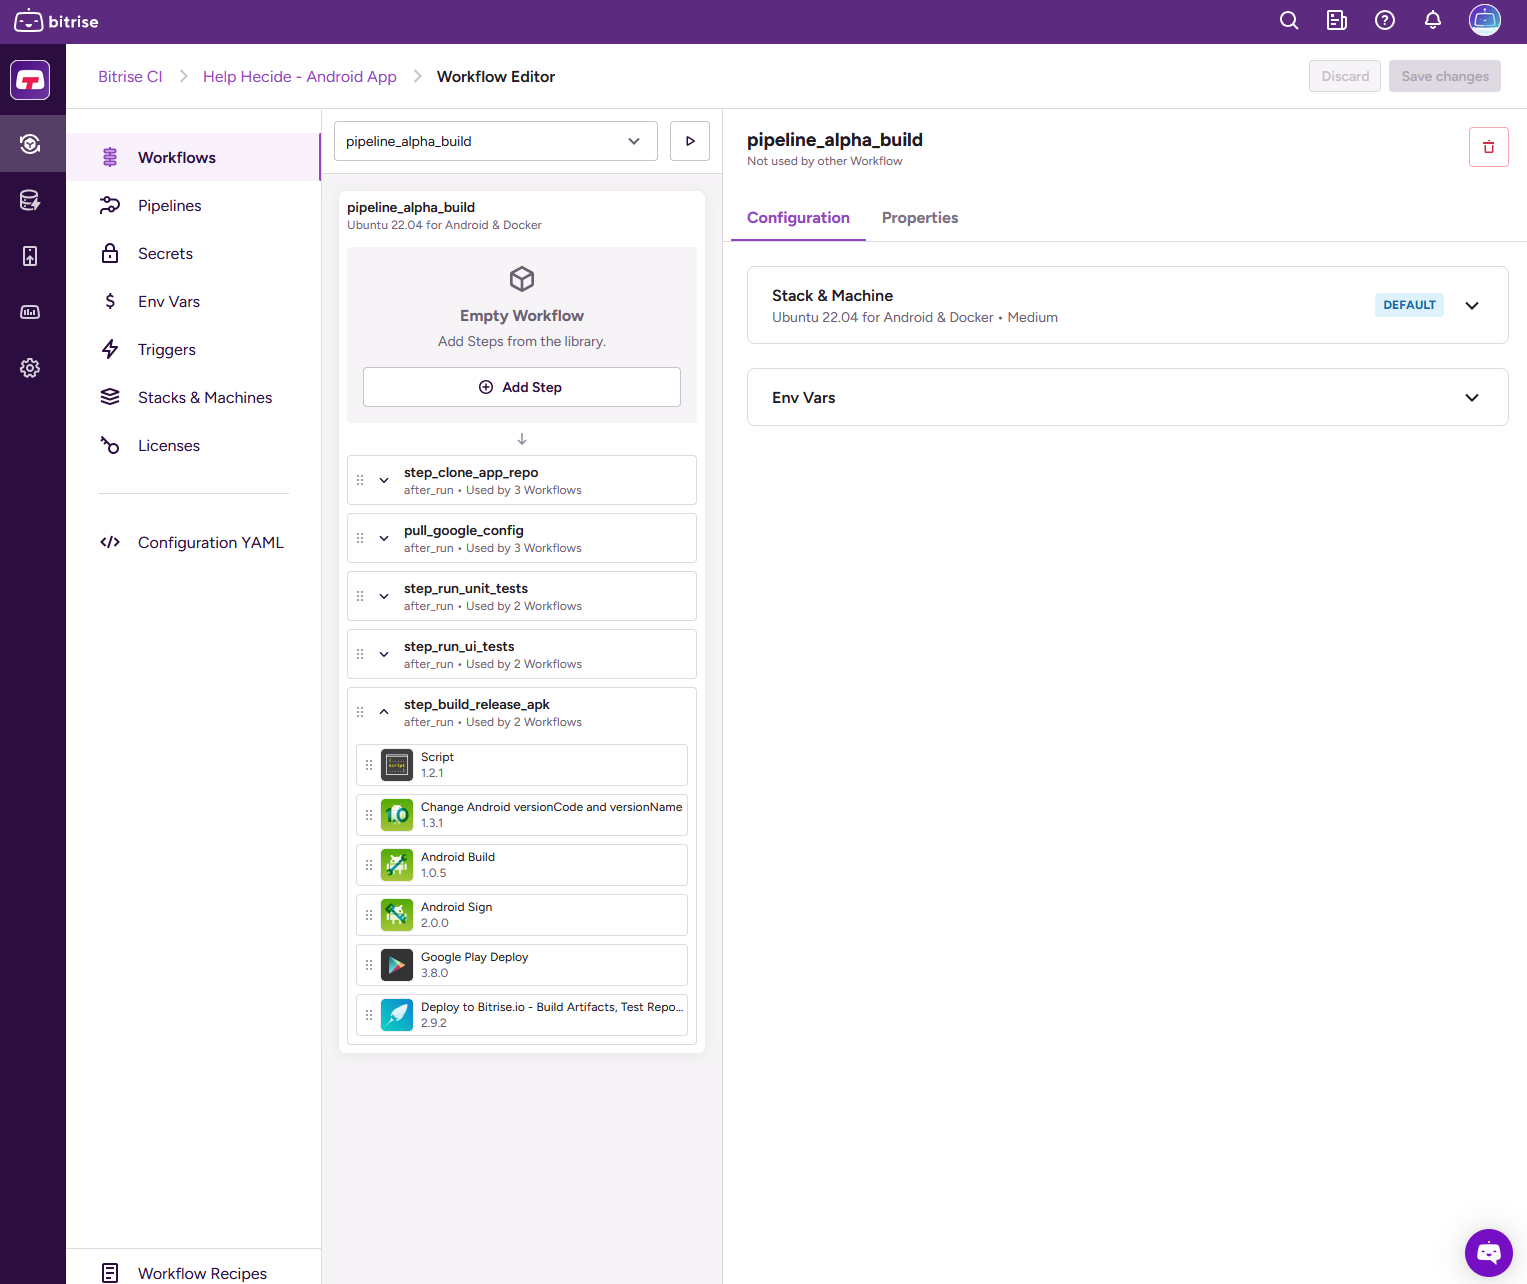Click drag handle for step_clone_app_repo
Screen dimensions: 1527x1284
coord(360,480)
